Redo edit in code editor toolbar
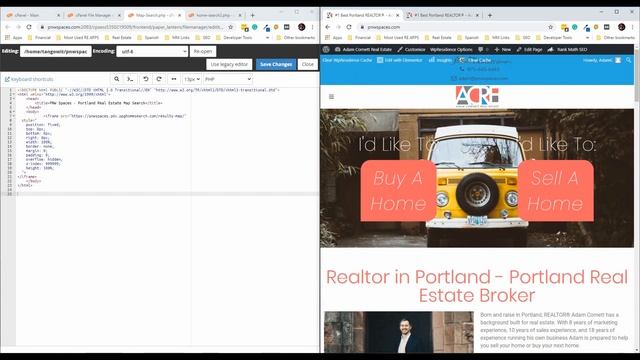 159,79
